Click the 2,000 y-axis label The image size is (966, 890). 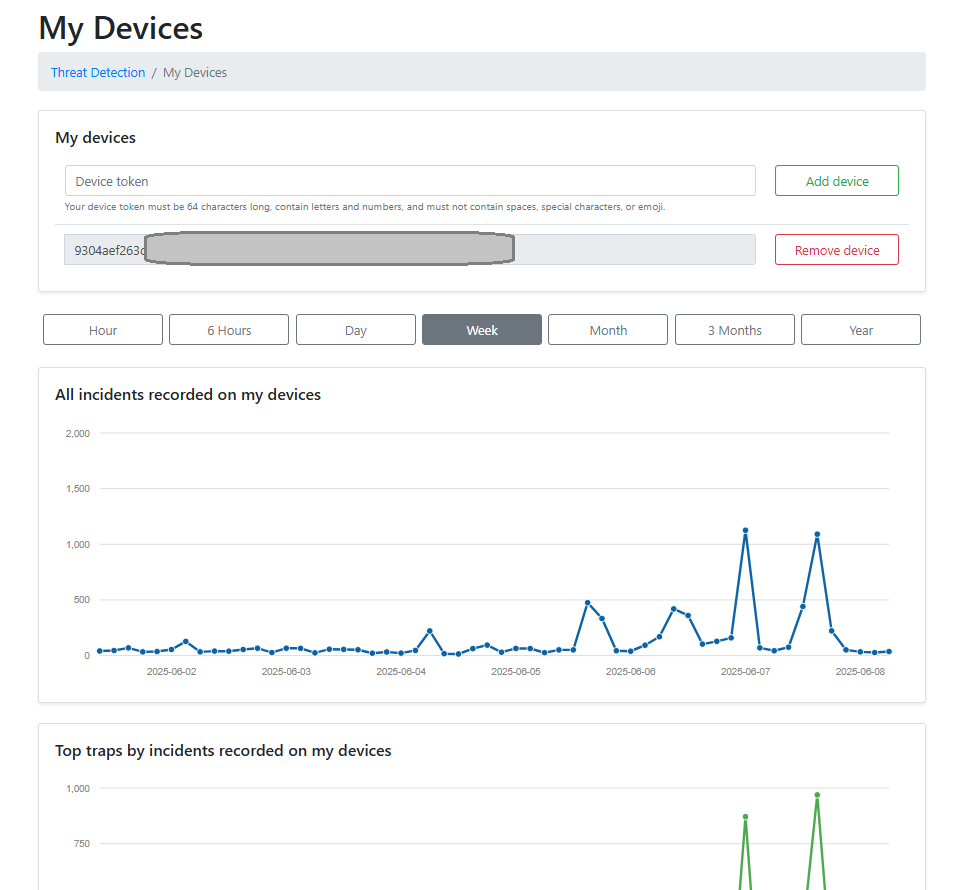pyautogui.click(x=78, y=434)
